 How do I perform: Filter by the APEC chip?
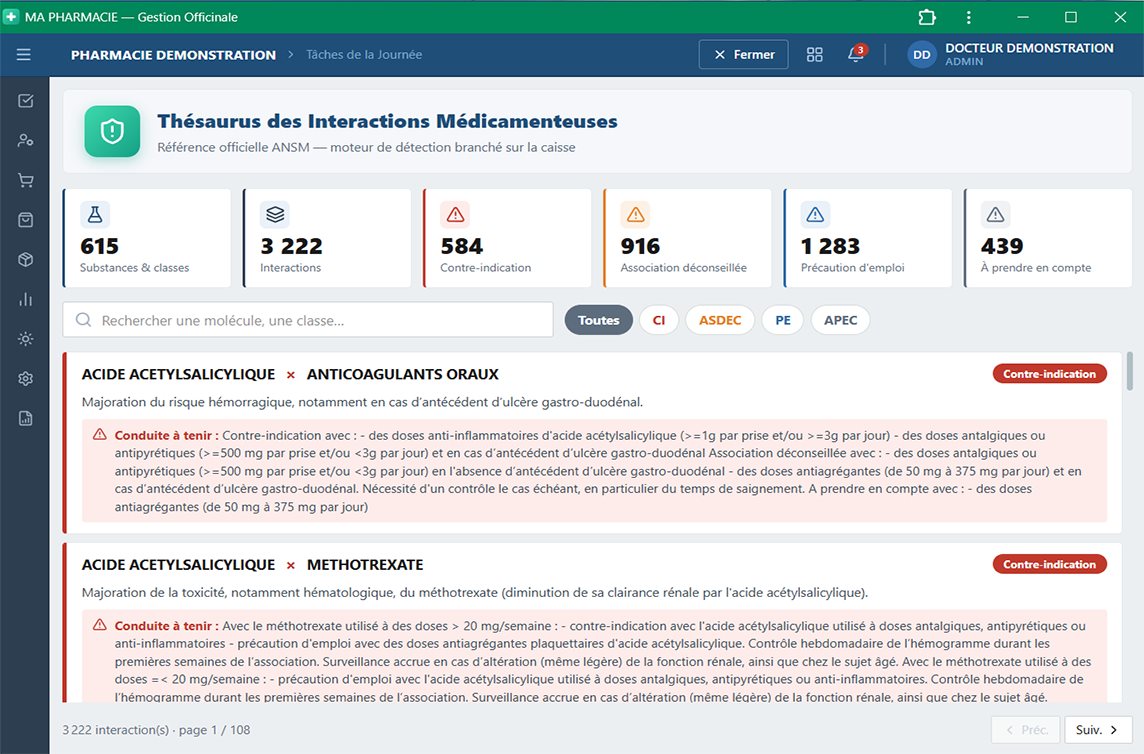(840, 320)
